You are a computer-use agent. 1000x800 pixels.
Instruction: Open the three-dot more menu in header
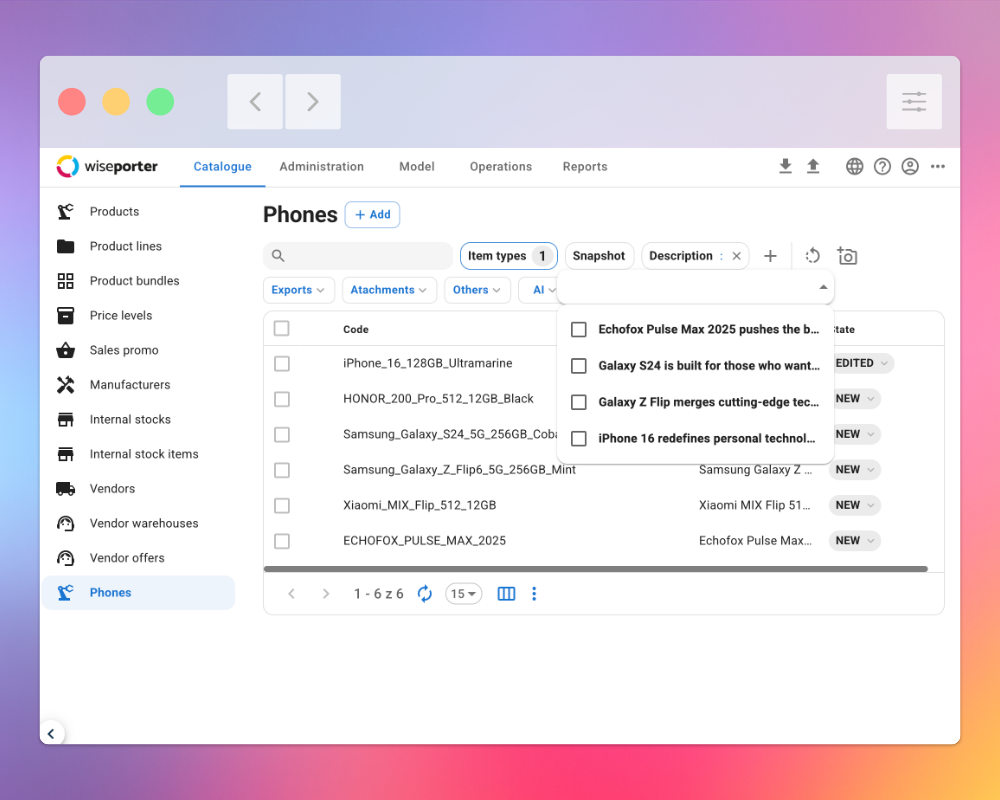point(938,167)
